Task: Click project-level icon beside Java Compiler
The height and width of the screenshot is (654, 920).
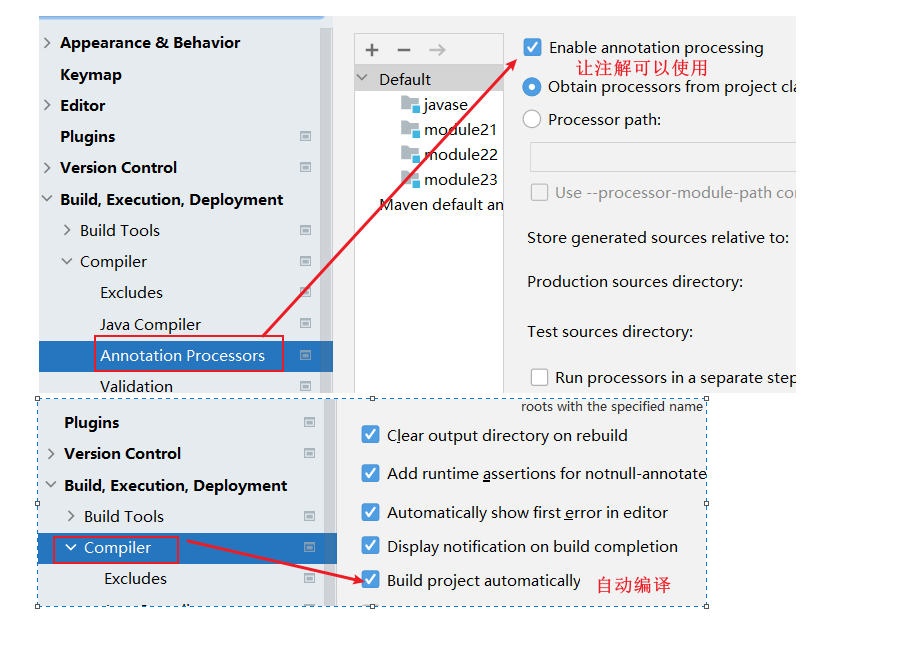Action: point(305,323)
